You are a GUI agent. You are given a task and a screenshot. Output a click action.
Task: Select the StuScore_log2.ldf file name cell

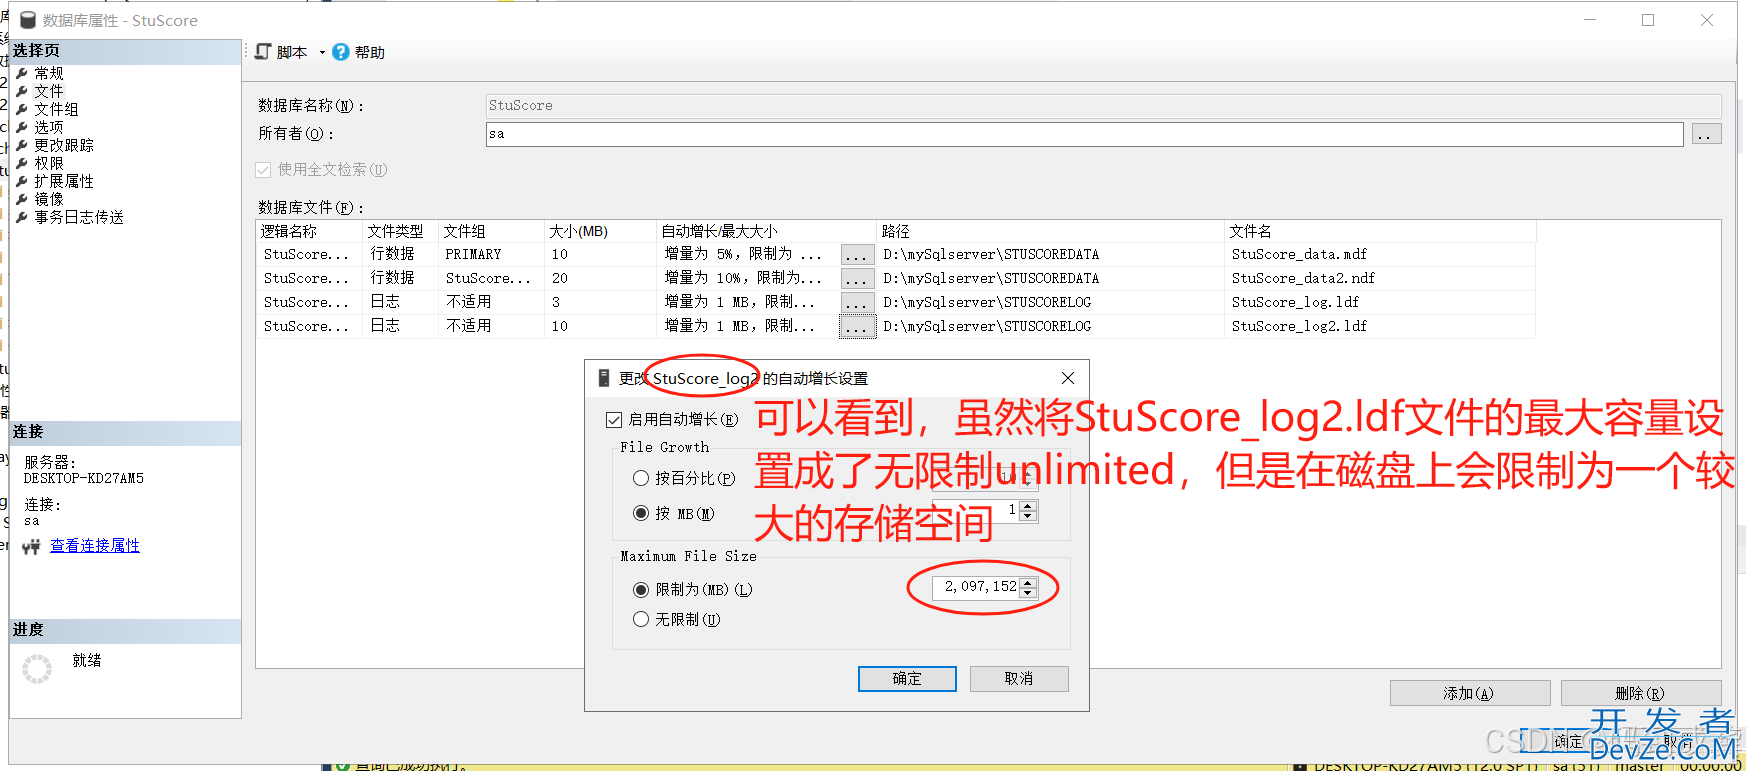click(x=1380, y=327)
